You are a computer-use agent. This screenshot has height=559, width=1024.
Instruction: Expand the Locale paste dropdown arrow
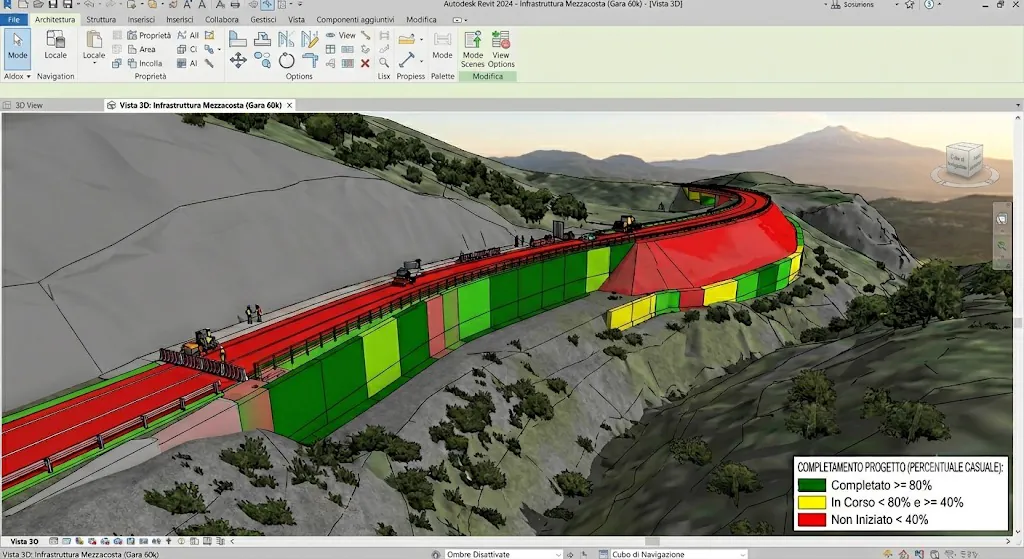(x=94, y=63)
